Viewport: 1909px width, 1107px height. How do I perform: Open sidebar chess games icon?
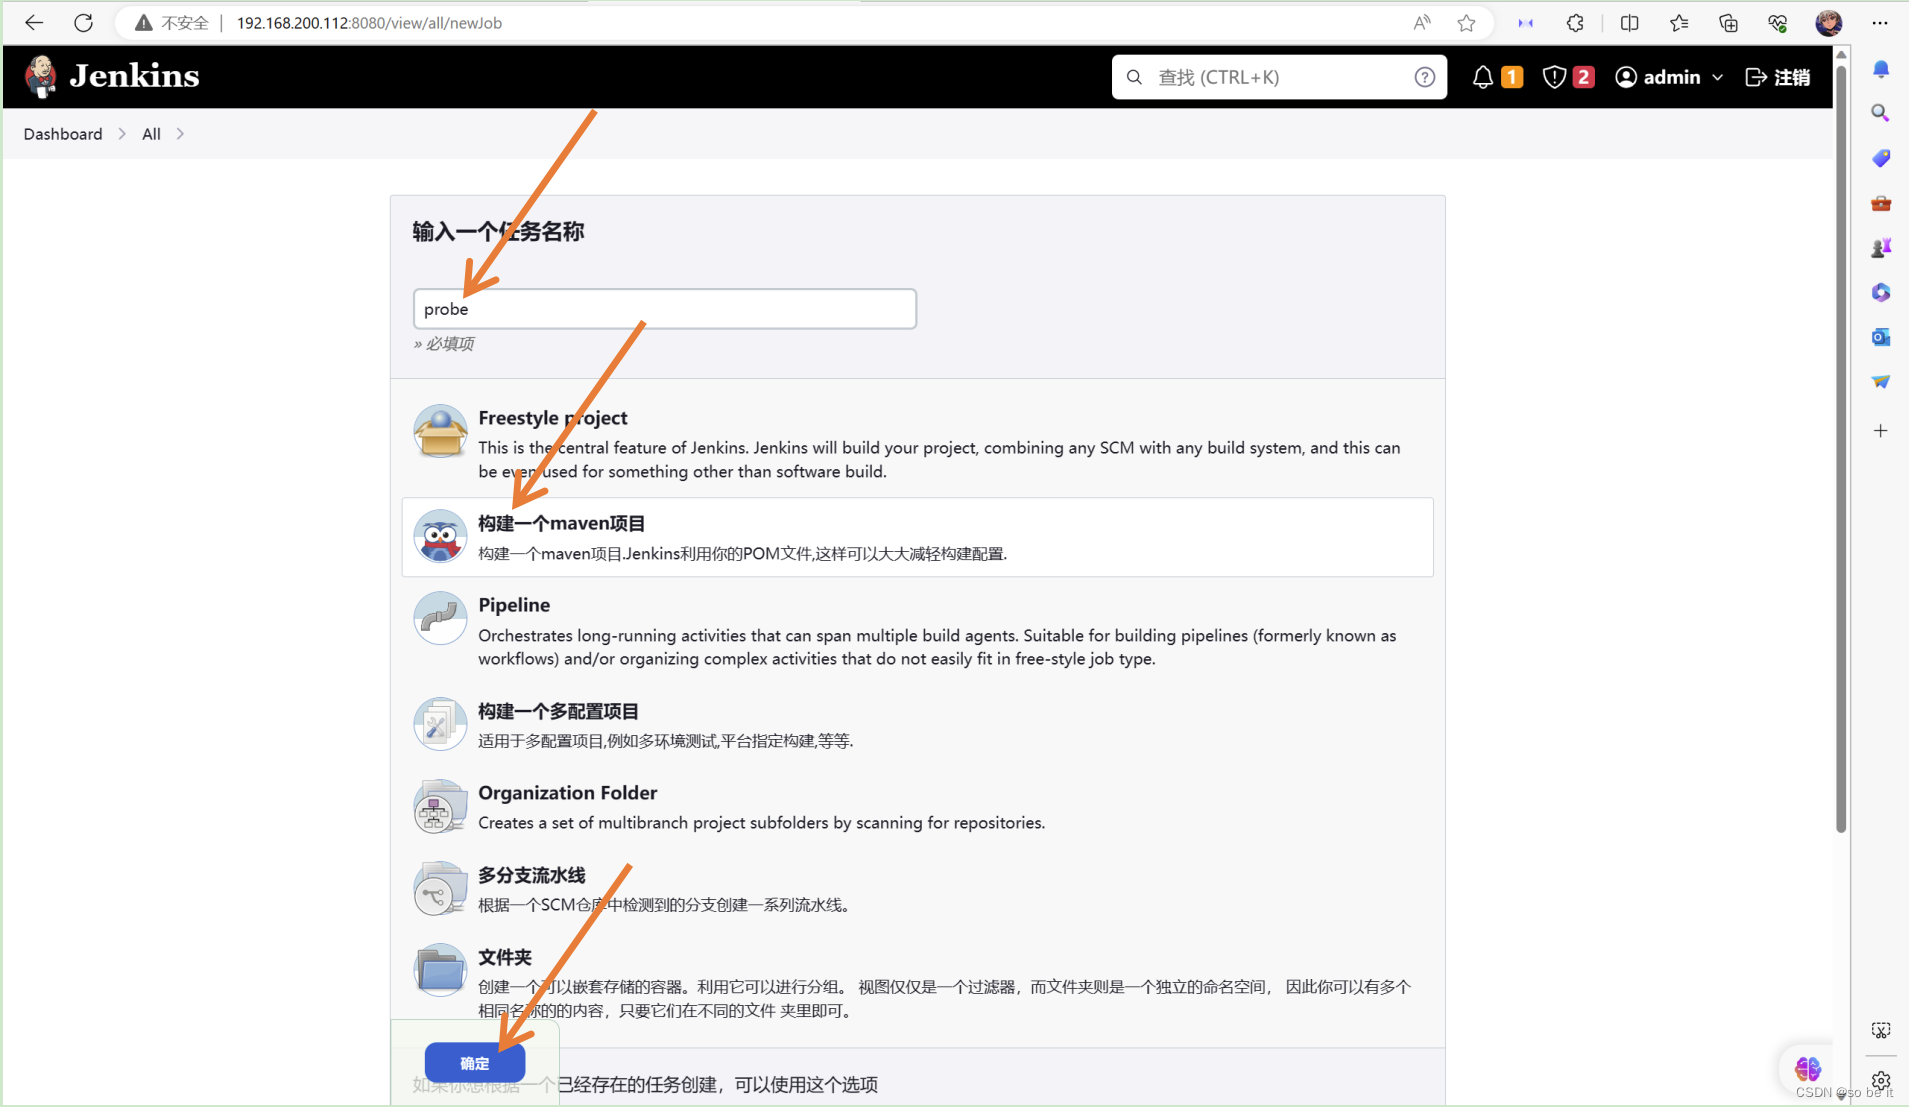(1880, 248)
